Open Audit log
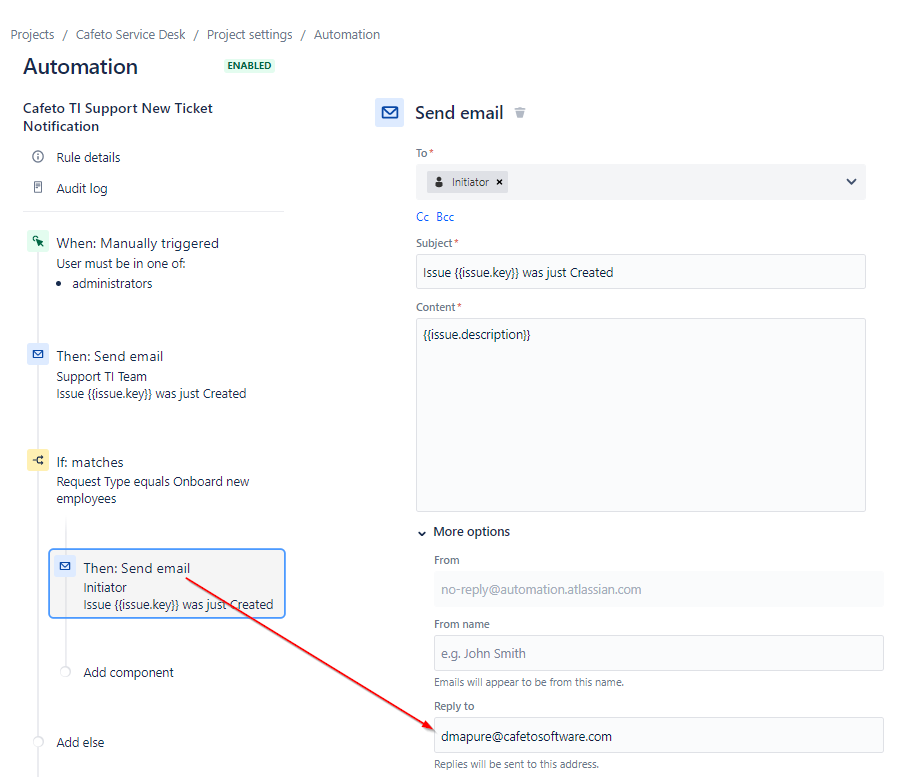Screen dimensions: 899x777 [x=82, y=188]
